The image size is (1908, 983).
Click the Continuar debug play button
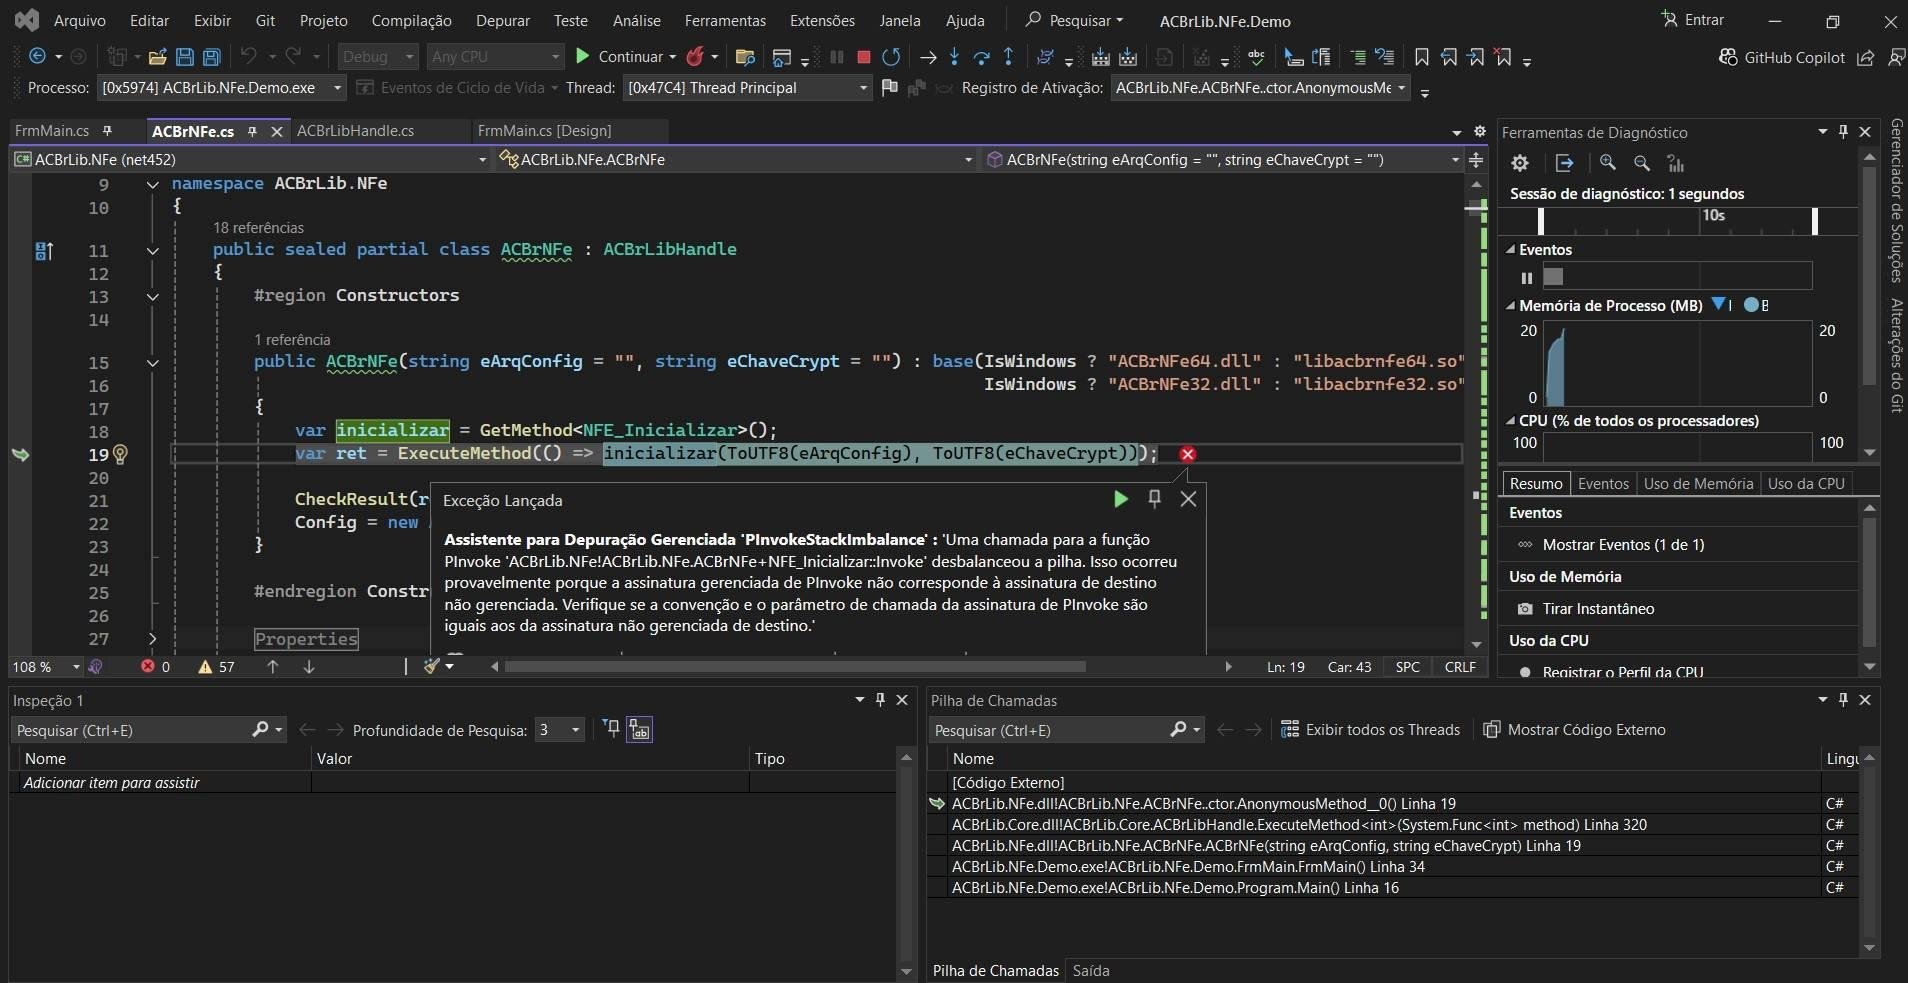click(x=625, y=57)
